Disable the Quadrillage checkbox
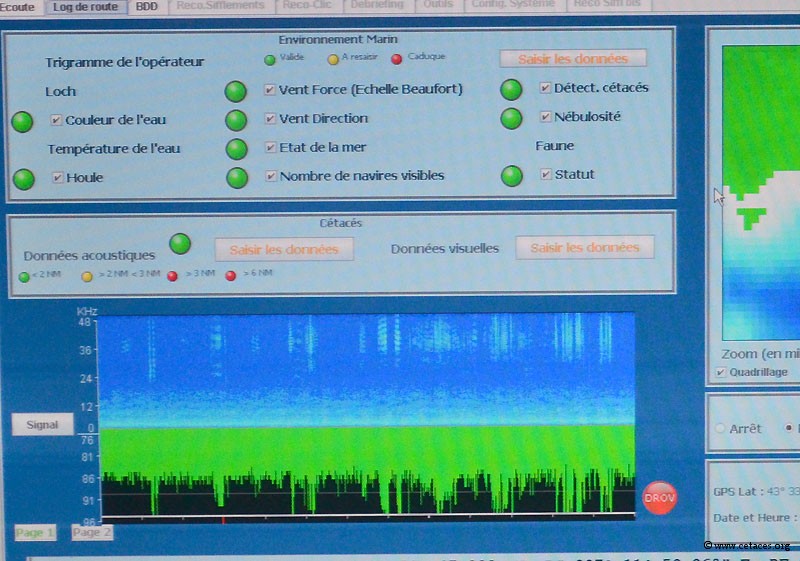The width and height of the screenshot is (800, 561). [x=722, y=372]
